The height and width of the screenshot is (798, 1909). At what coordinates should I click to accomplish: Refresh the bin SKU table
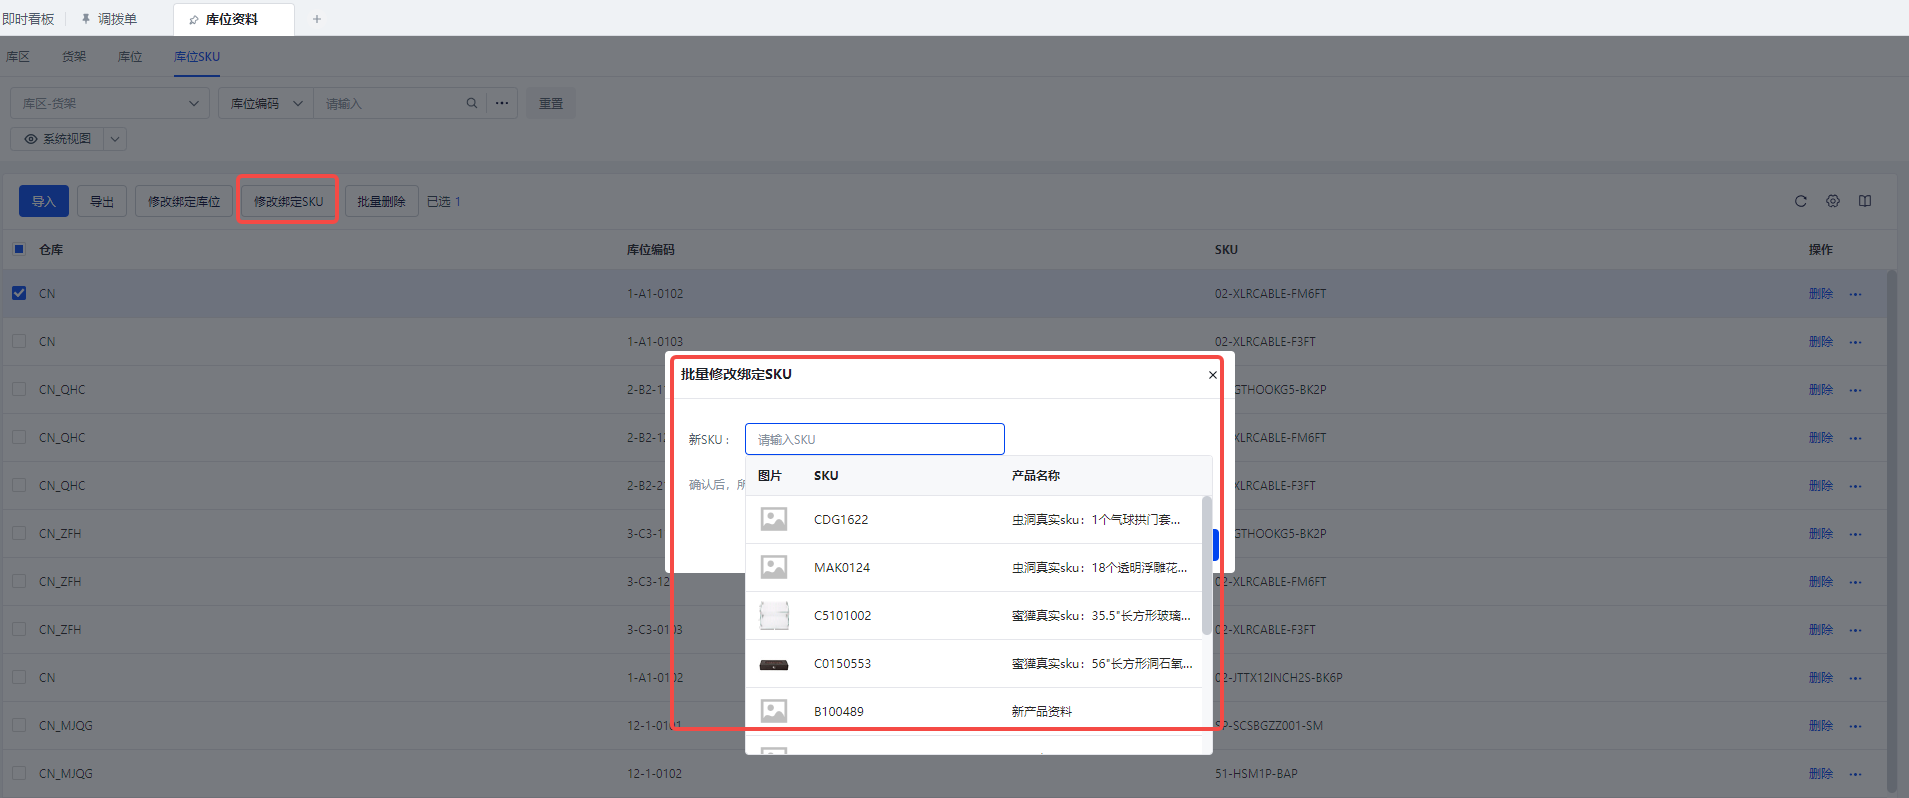[x=1801, y=201]
